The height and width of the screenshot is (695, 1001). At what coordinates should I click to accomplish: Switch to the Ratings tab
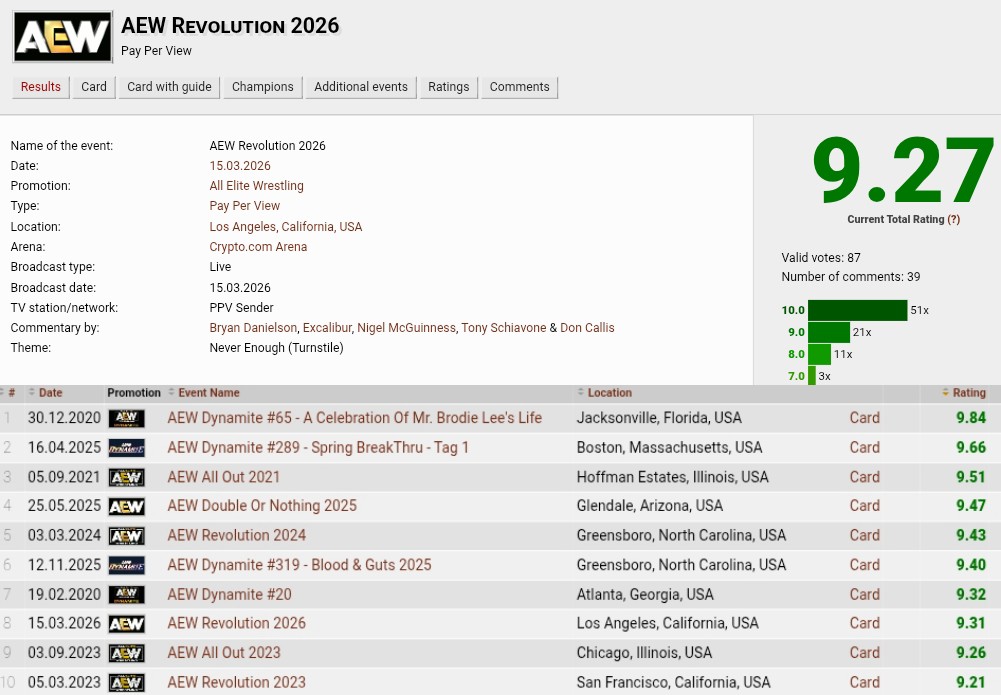click(x=448, y=87)
